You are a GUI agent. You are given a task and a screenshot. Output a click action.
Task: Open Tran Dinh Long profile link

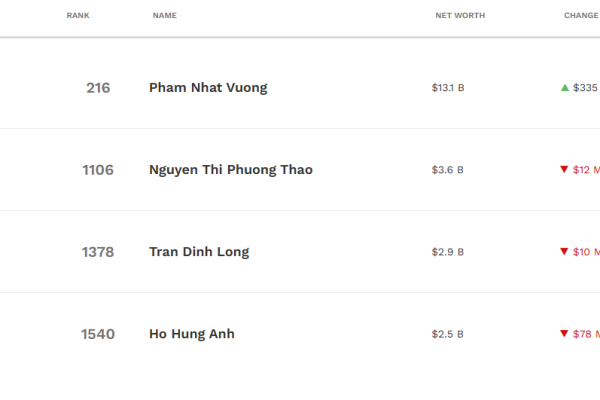tap(199, 252)
